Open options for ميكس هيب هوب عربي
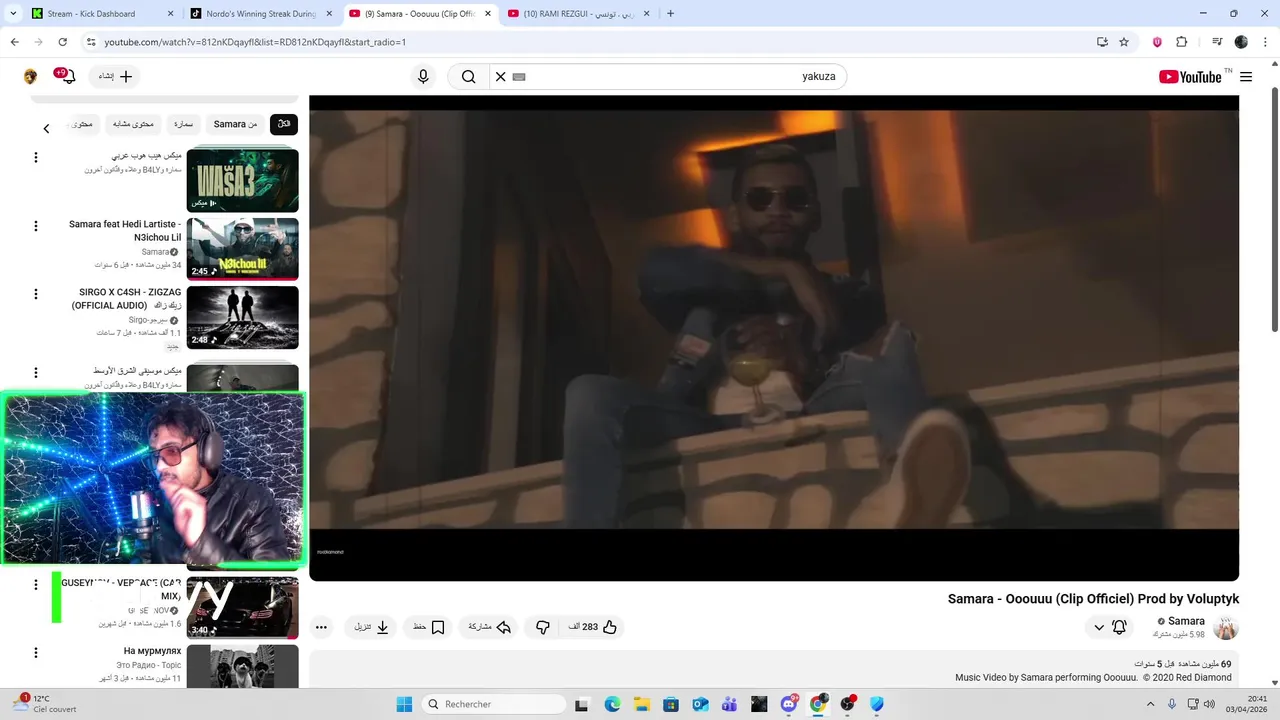The height and width of the screenshot is (720, 1280). point(36,158)
